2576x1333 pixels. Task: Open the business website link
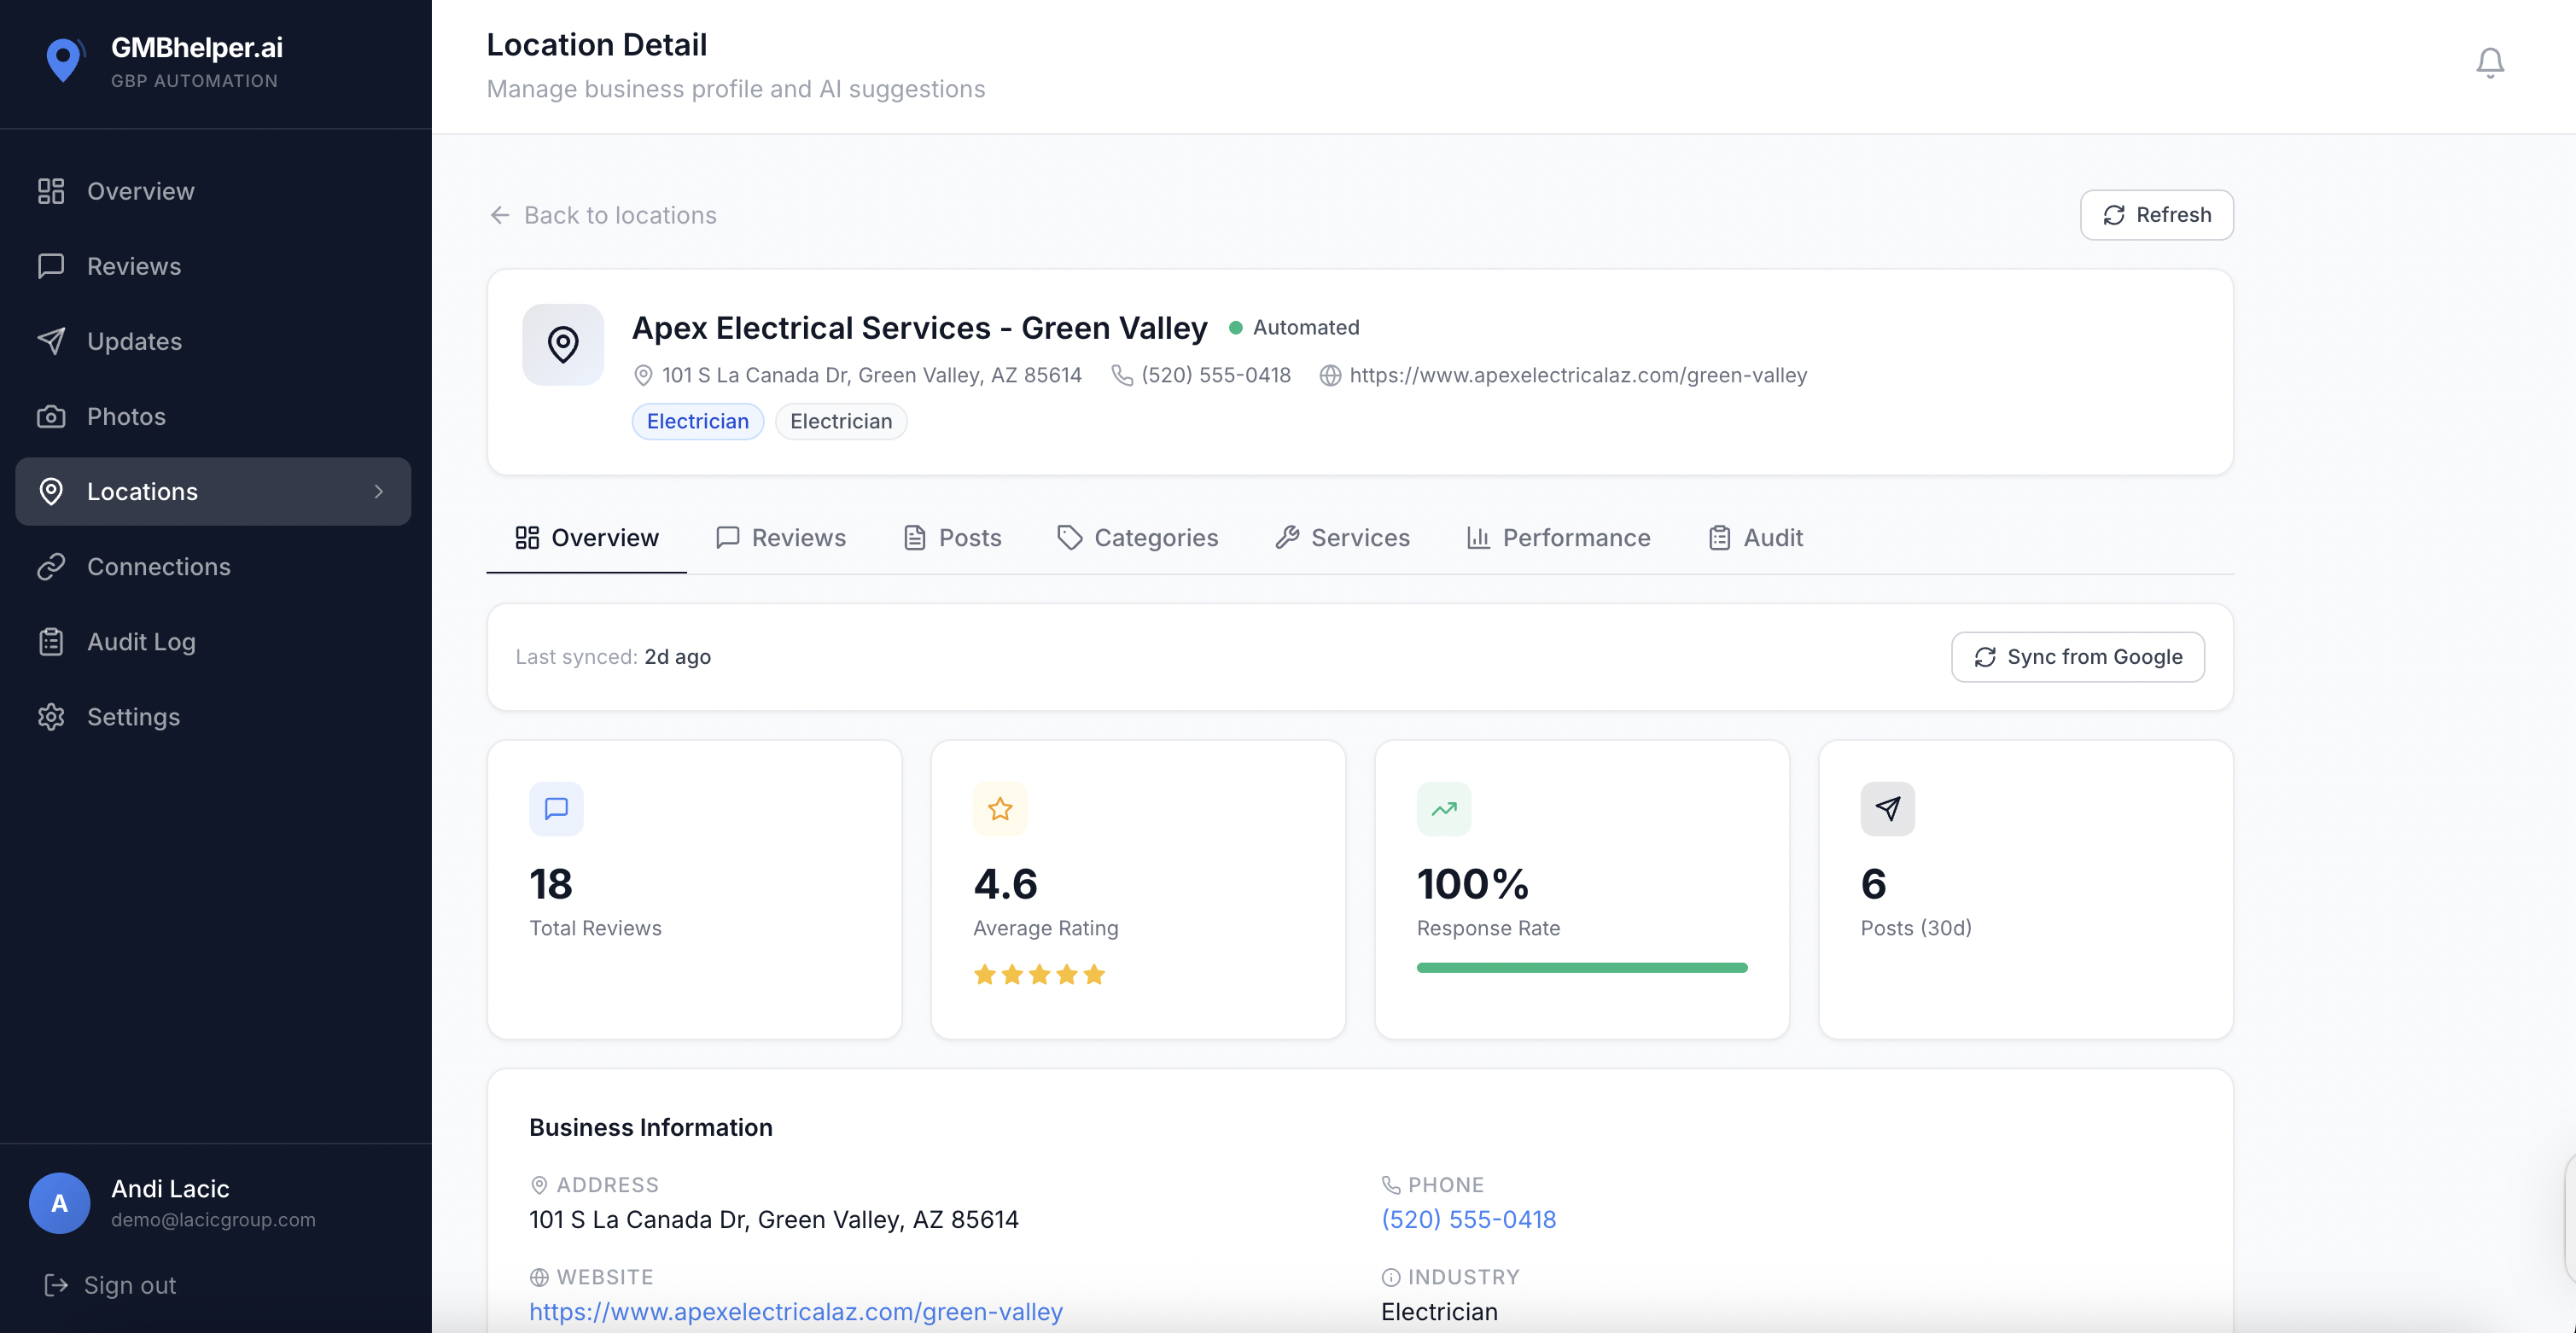[x=795, y=1311]
